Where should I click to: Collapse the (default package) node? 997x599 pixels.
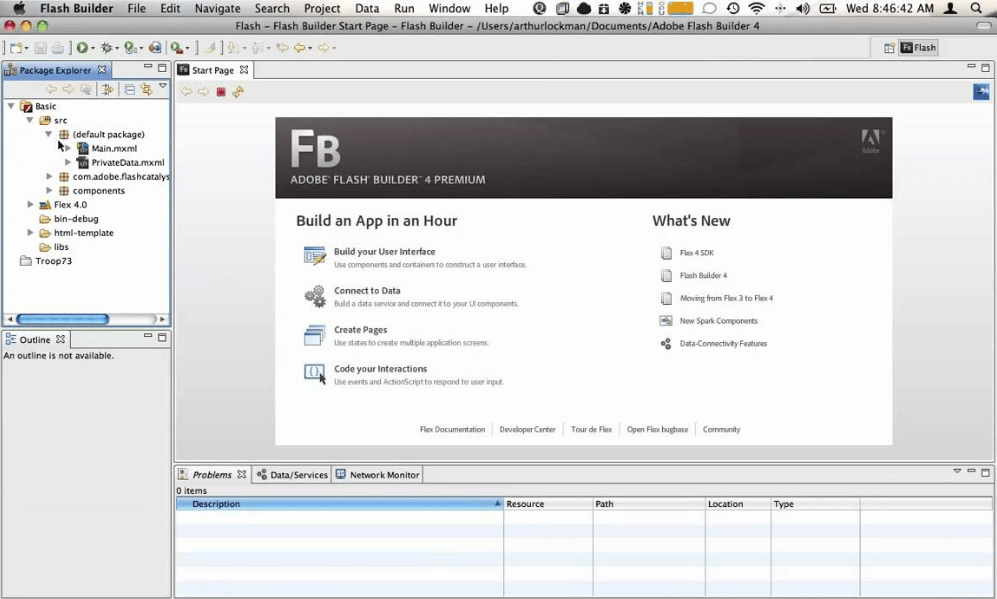coord(48,134)
